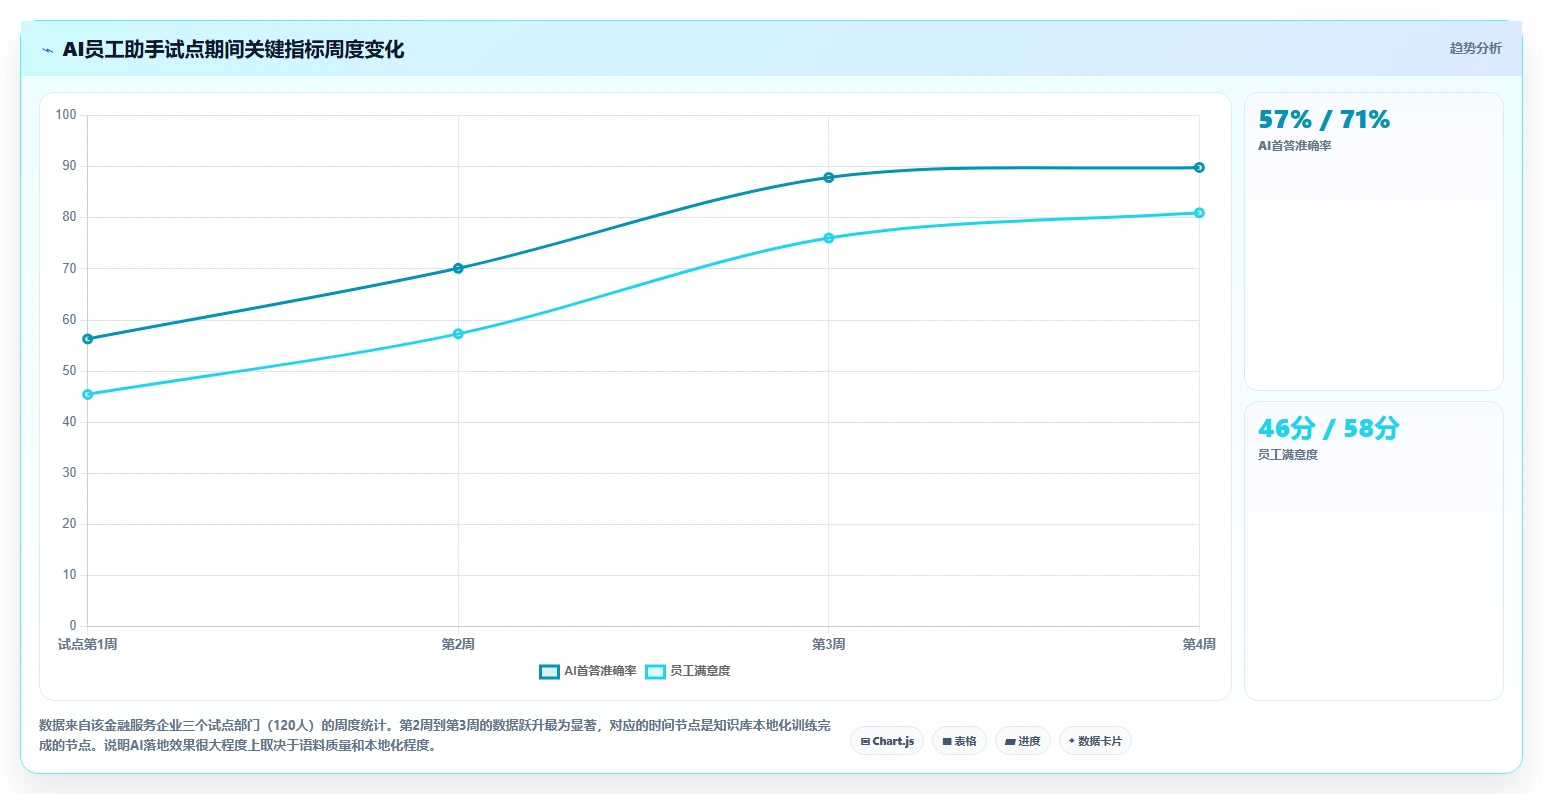This screenshot has width=1543, height=794.
Task: Select the 表格 tag chip
Action: [959, 741]
